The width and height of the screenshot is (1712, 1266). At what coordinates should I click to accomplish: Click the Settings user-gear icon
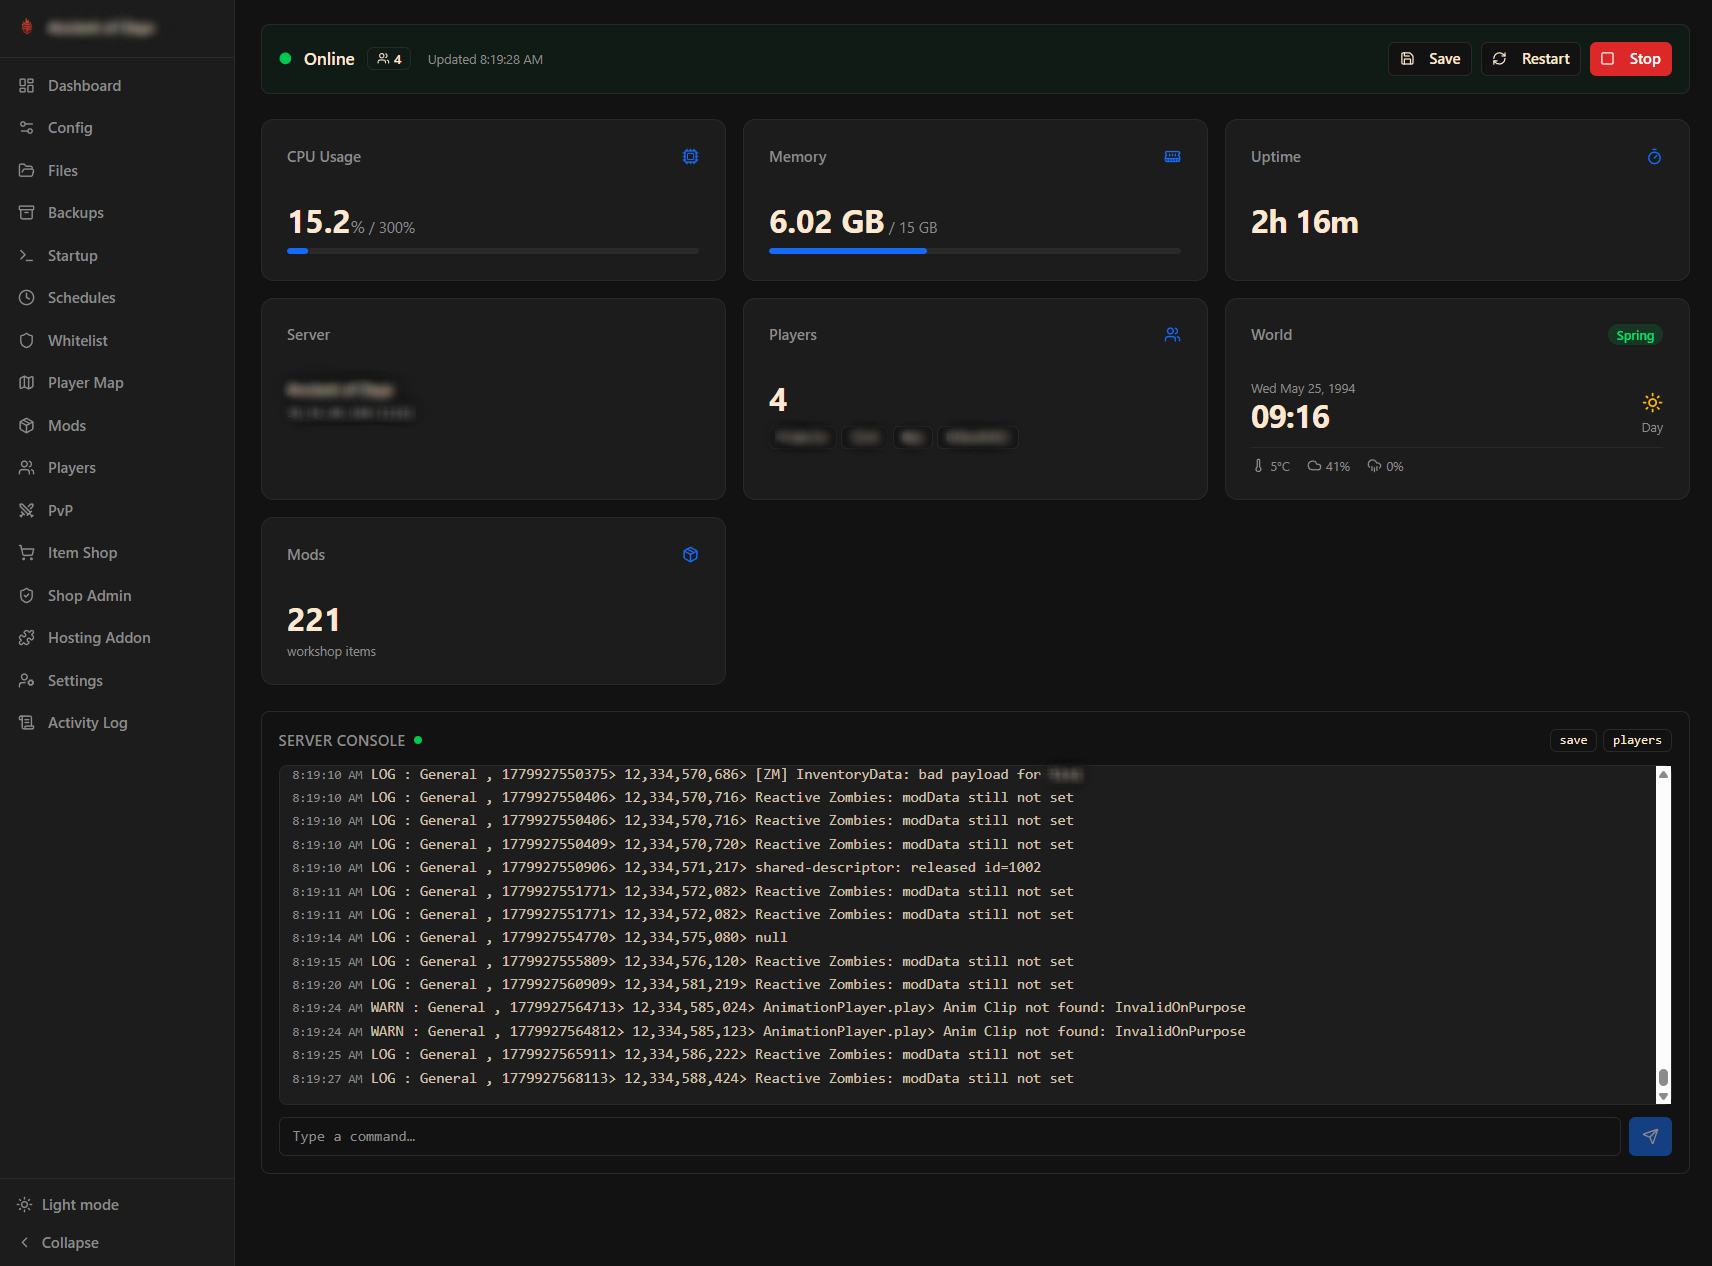(x=27, y=681)
